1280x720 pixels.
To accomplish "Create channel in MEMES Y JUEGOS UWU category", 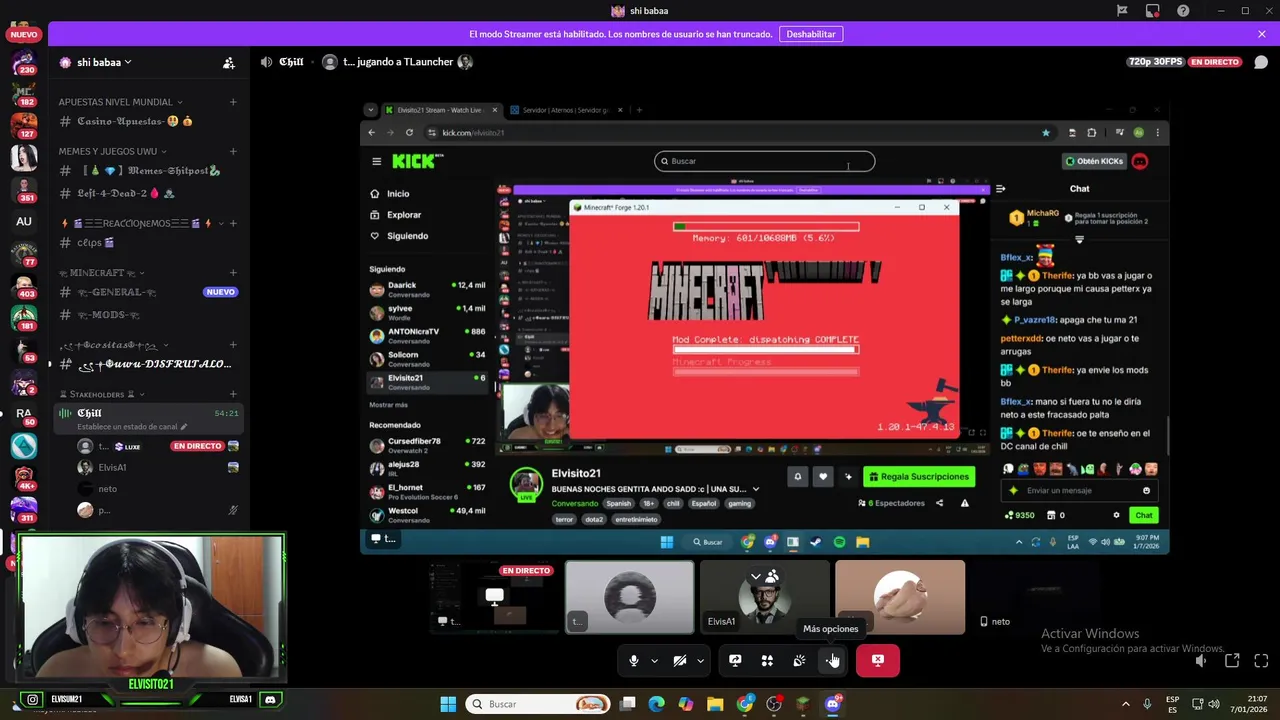I will [233, 152].
